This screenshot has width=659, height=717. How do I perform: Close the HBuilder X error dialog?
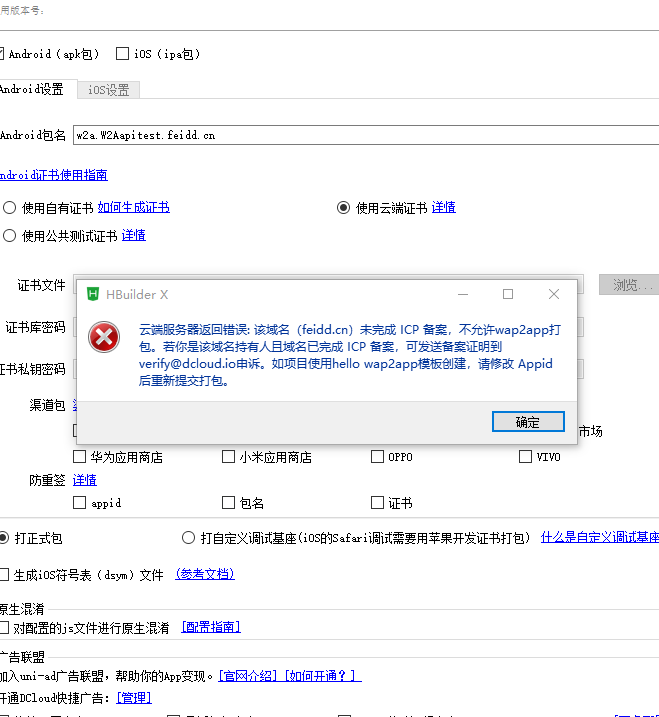coord(554,294)
